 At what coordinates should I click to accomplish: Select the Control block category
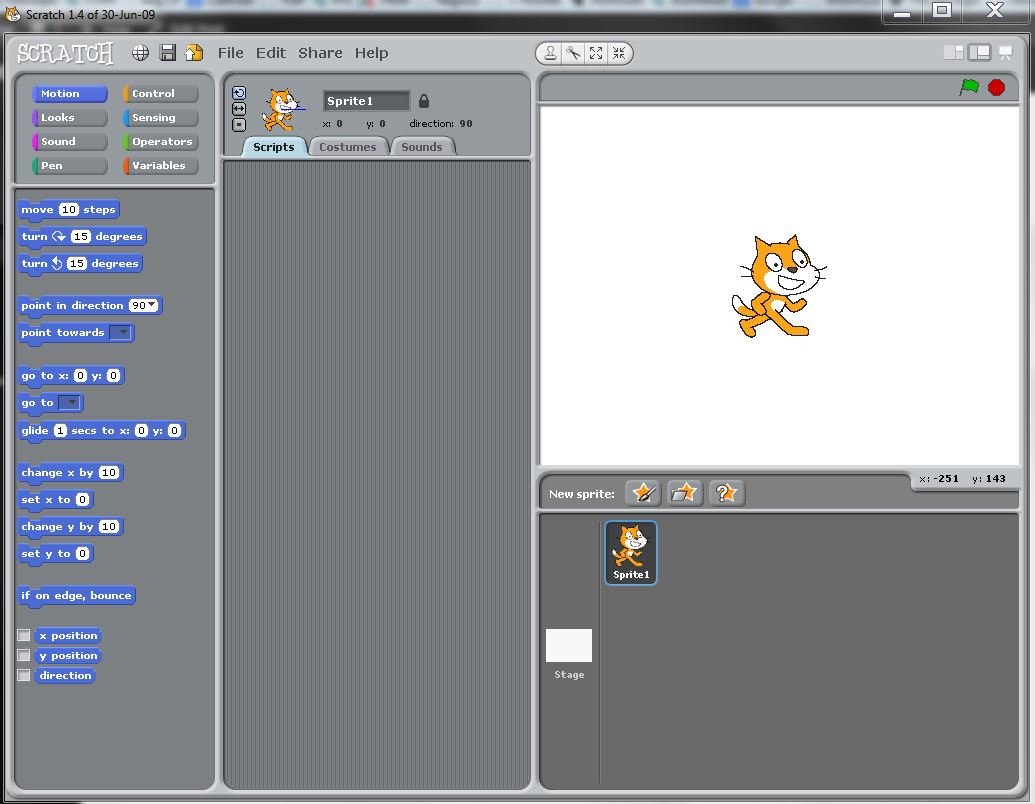pos(160,94)
